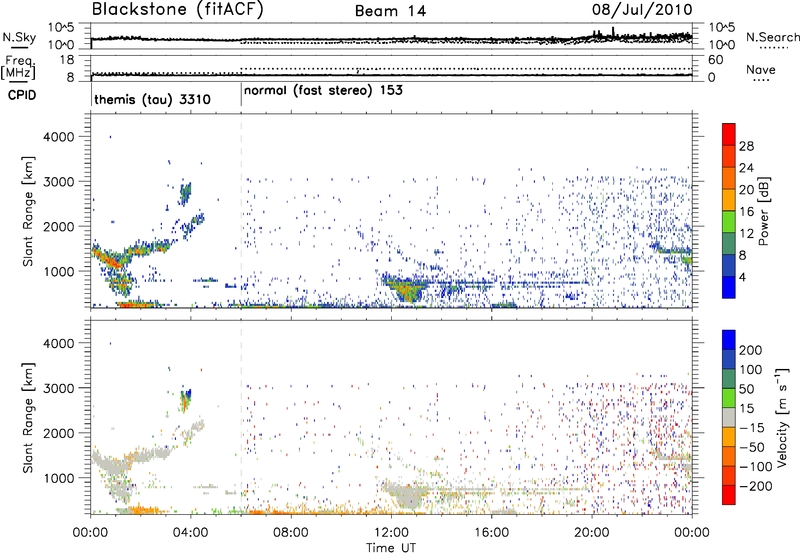Click the "Blackstone (fitACF)" plot title
Viewport: 800px width, 554px height.
tap(177, 9)
